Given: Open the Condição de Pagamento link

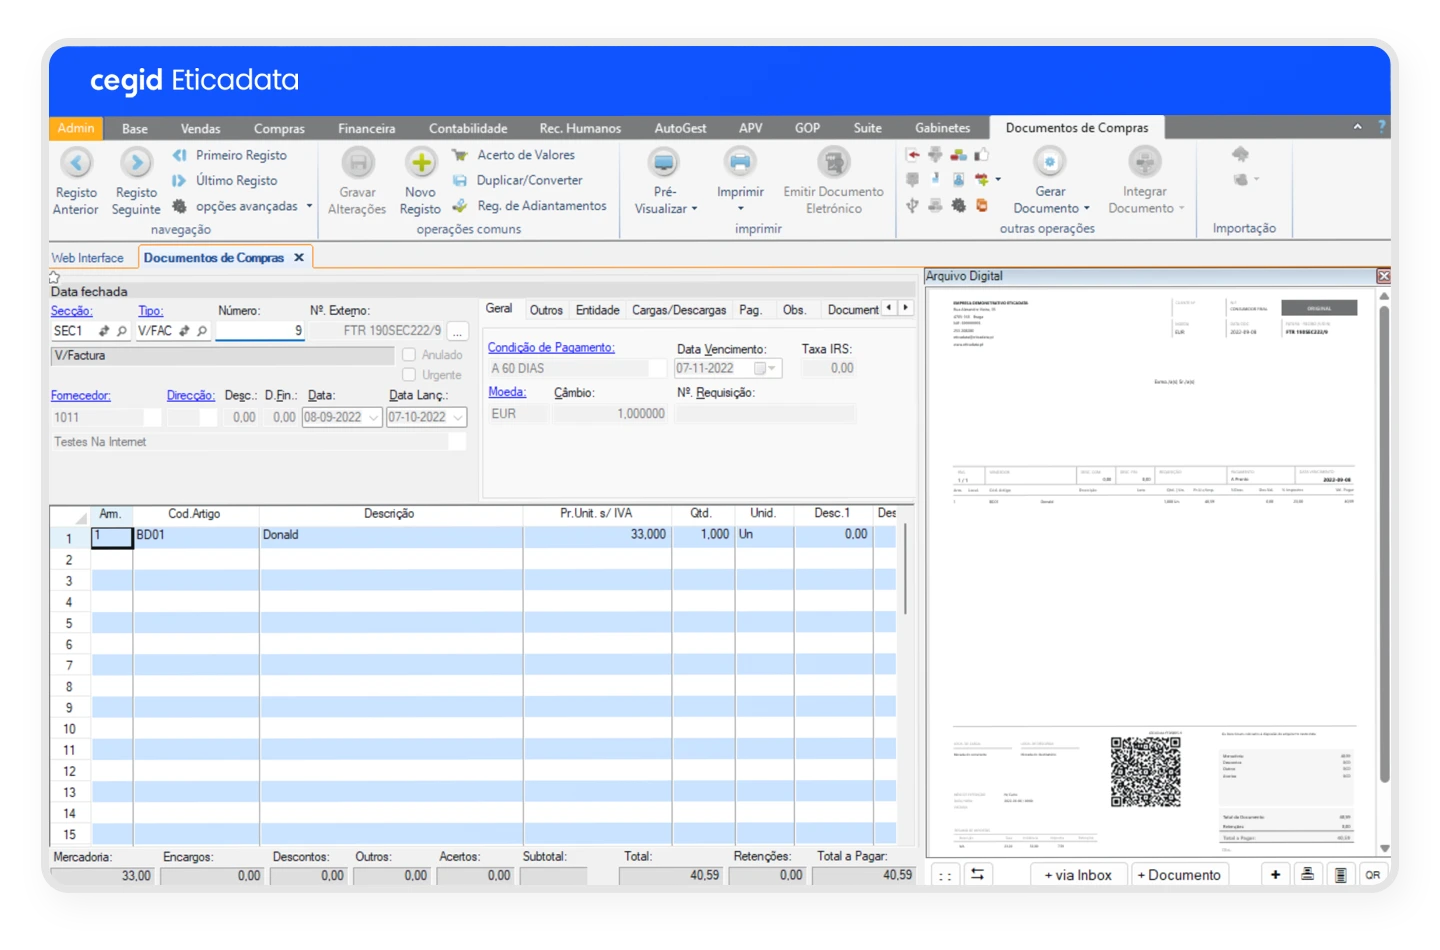Looking at the screenshot, I should point(551,347).
